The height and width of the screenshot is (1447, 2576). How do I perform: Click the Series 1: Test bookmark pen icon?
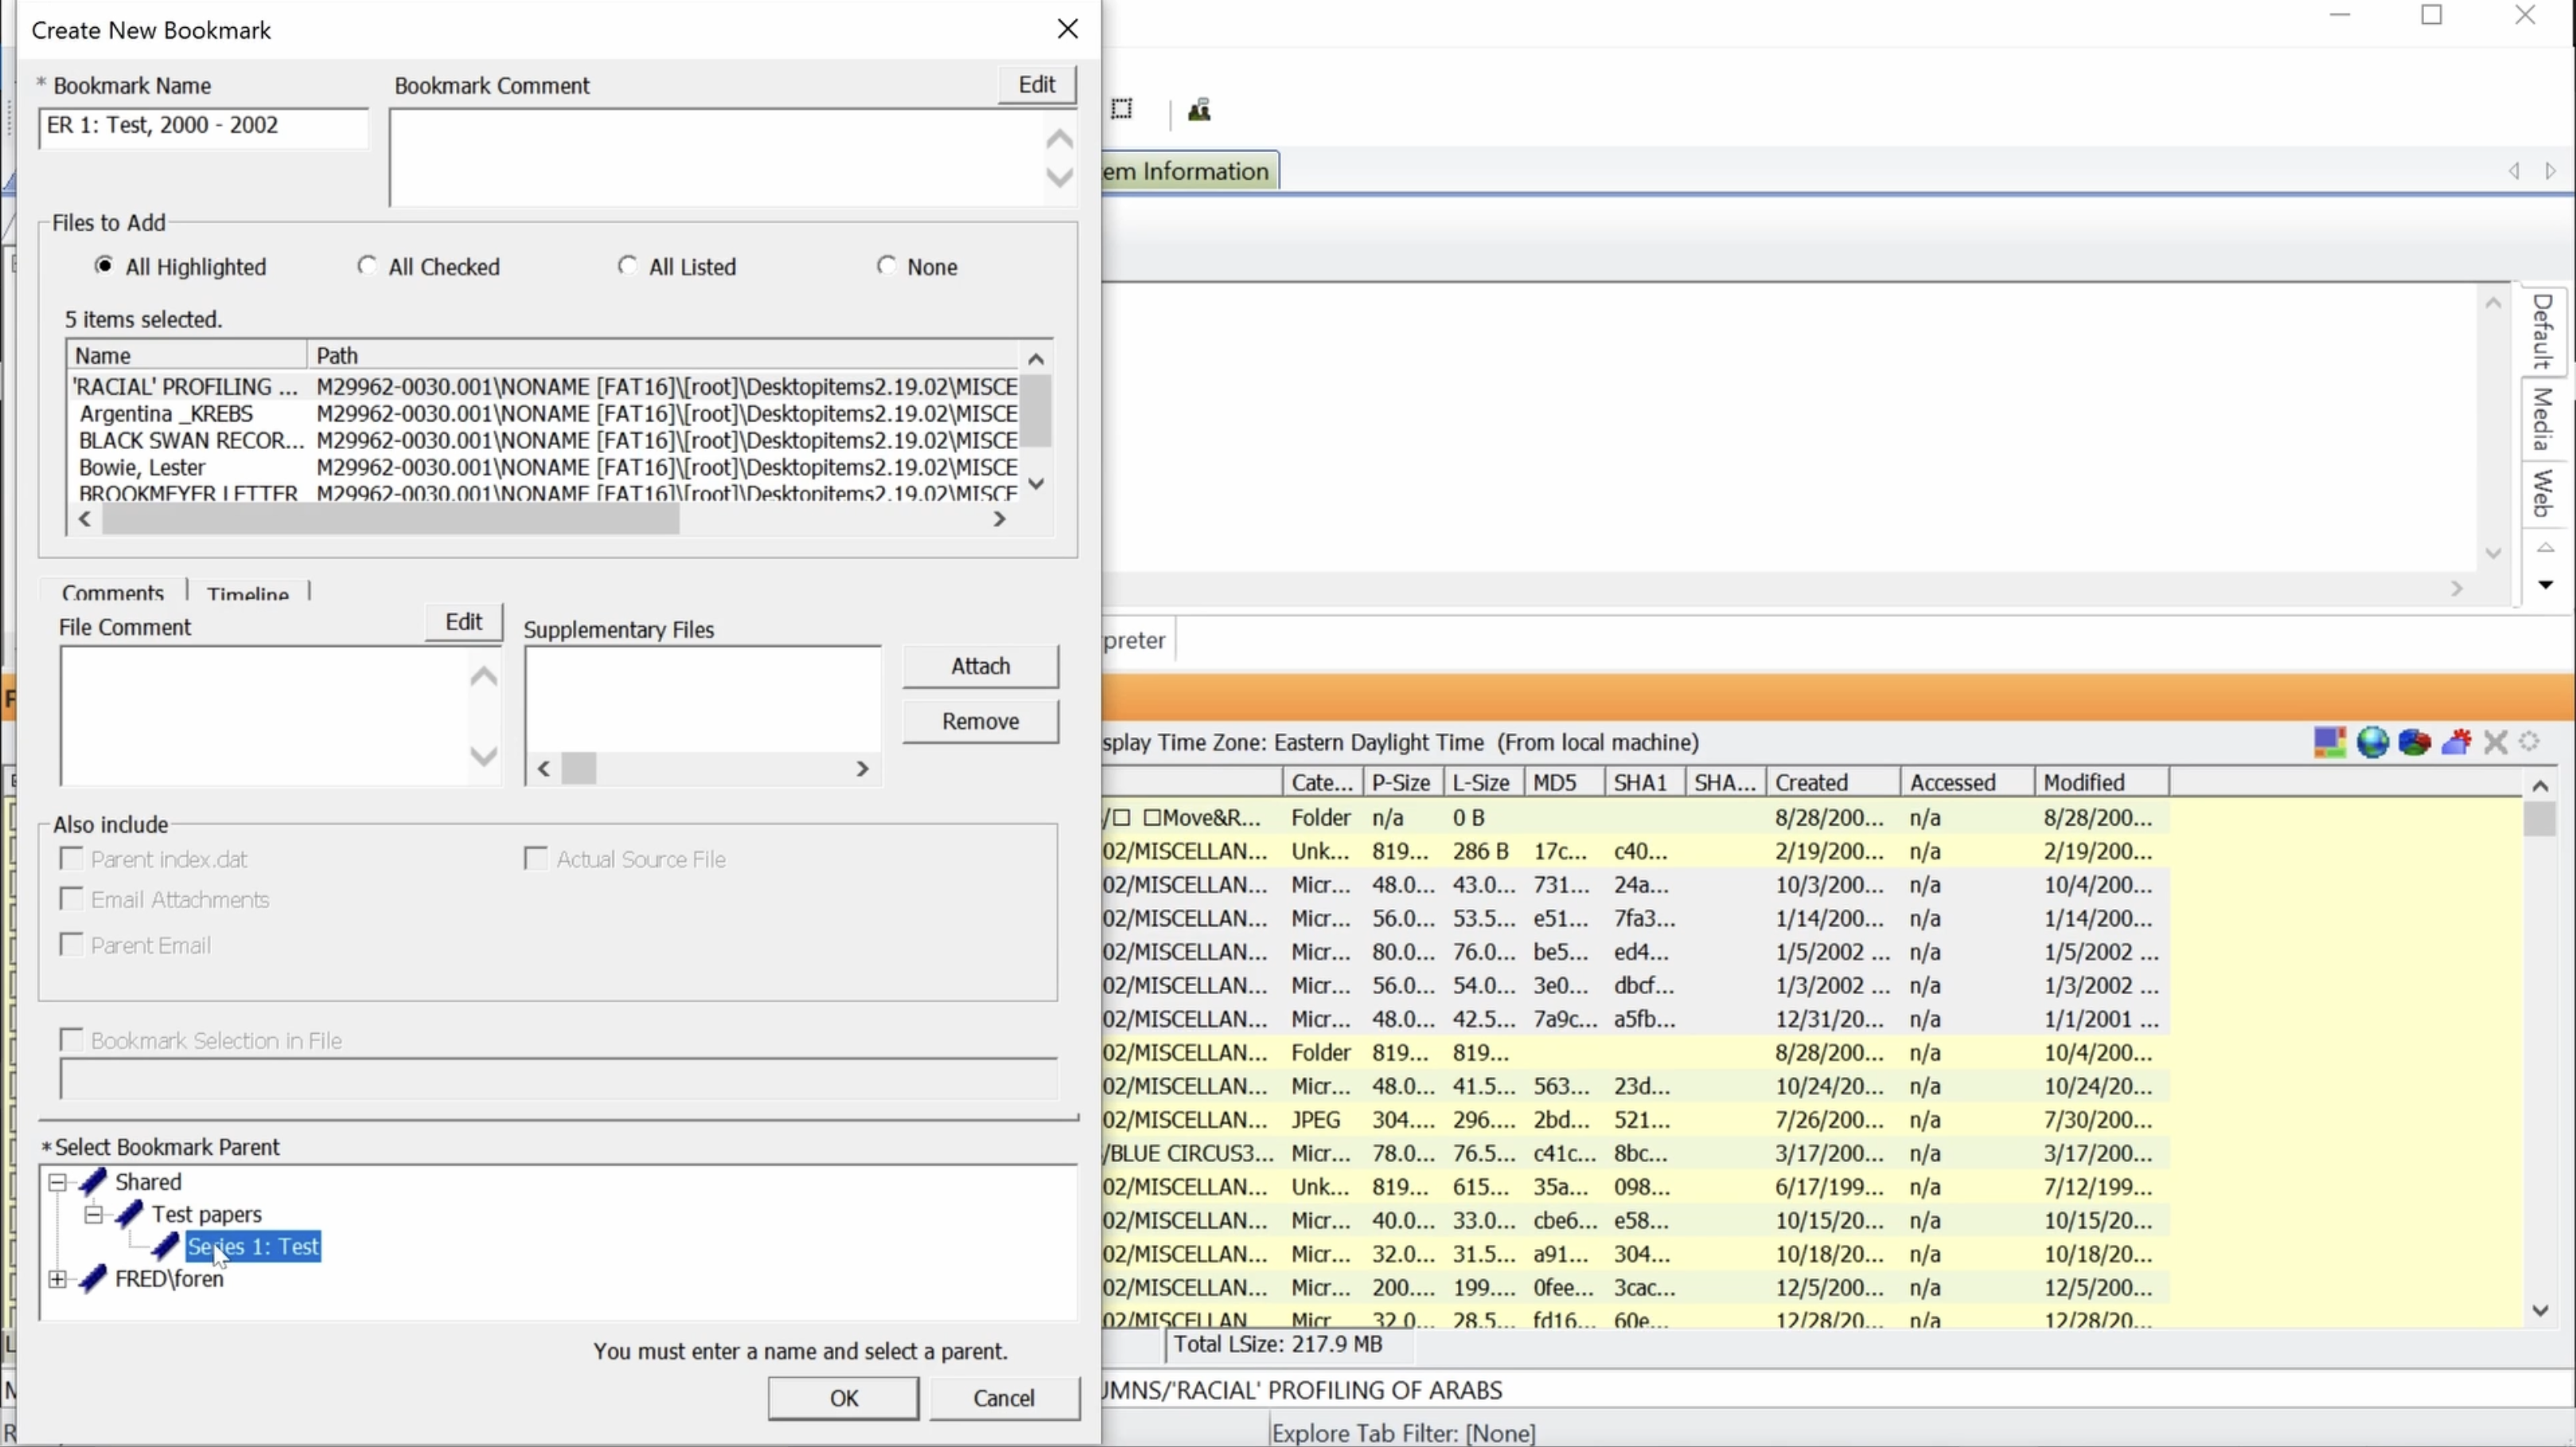(x=165, y=1246)
